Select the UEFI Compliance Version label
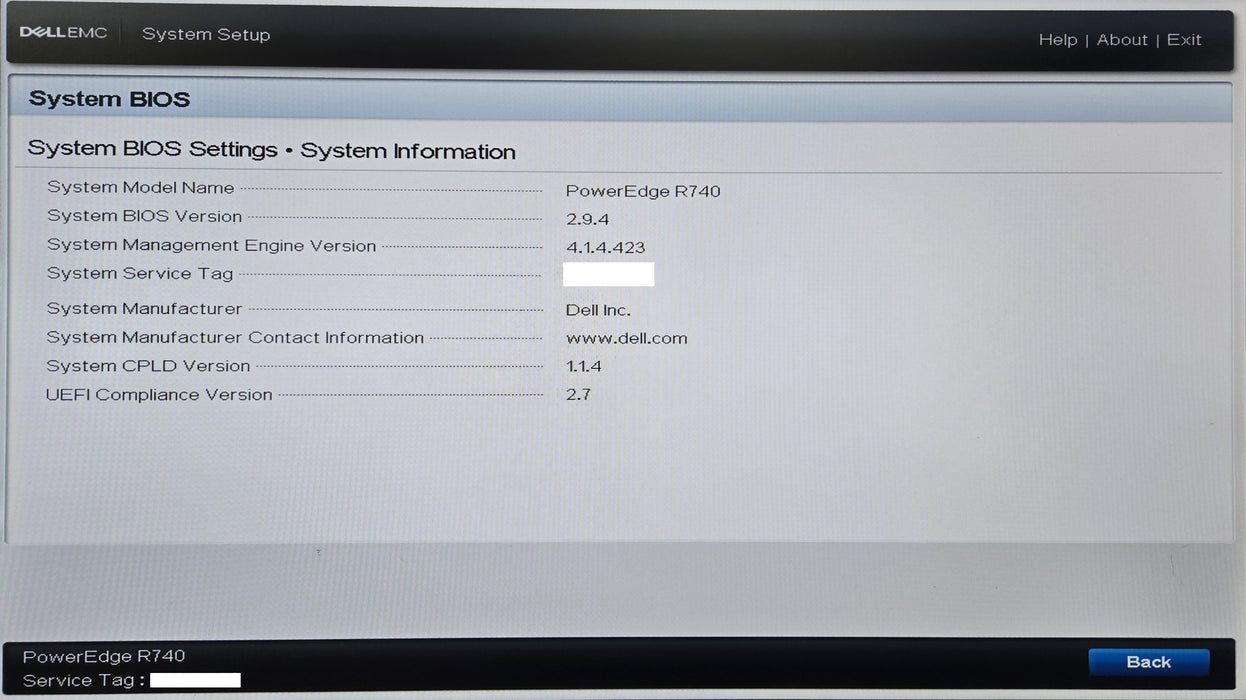The height and width of the screenshot is (700, 1246). click(159, 395)
